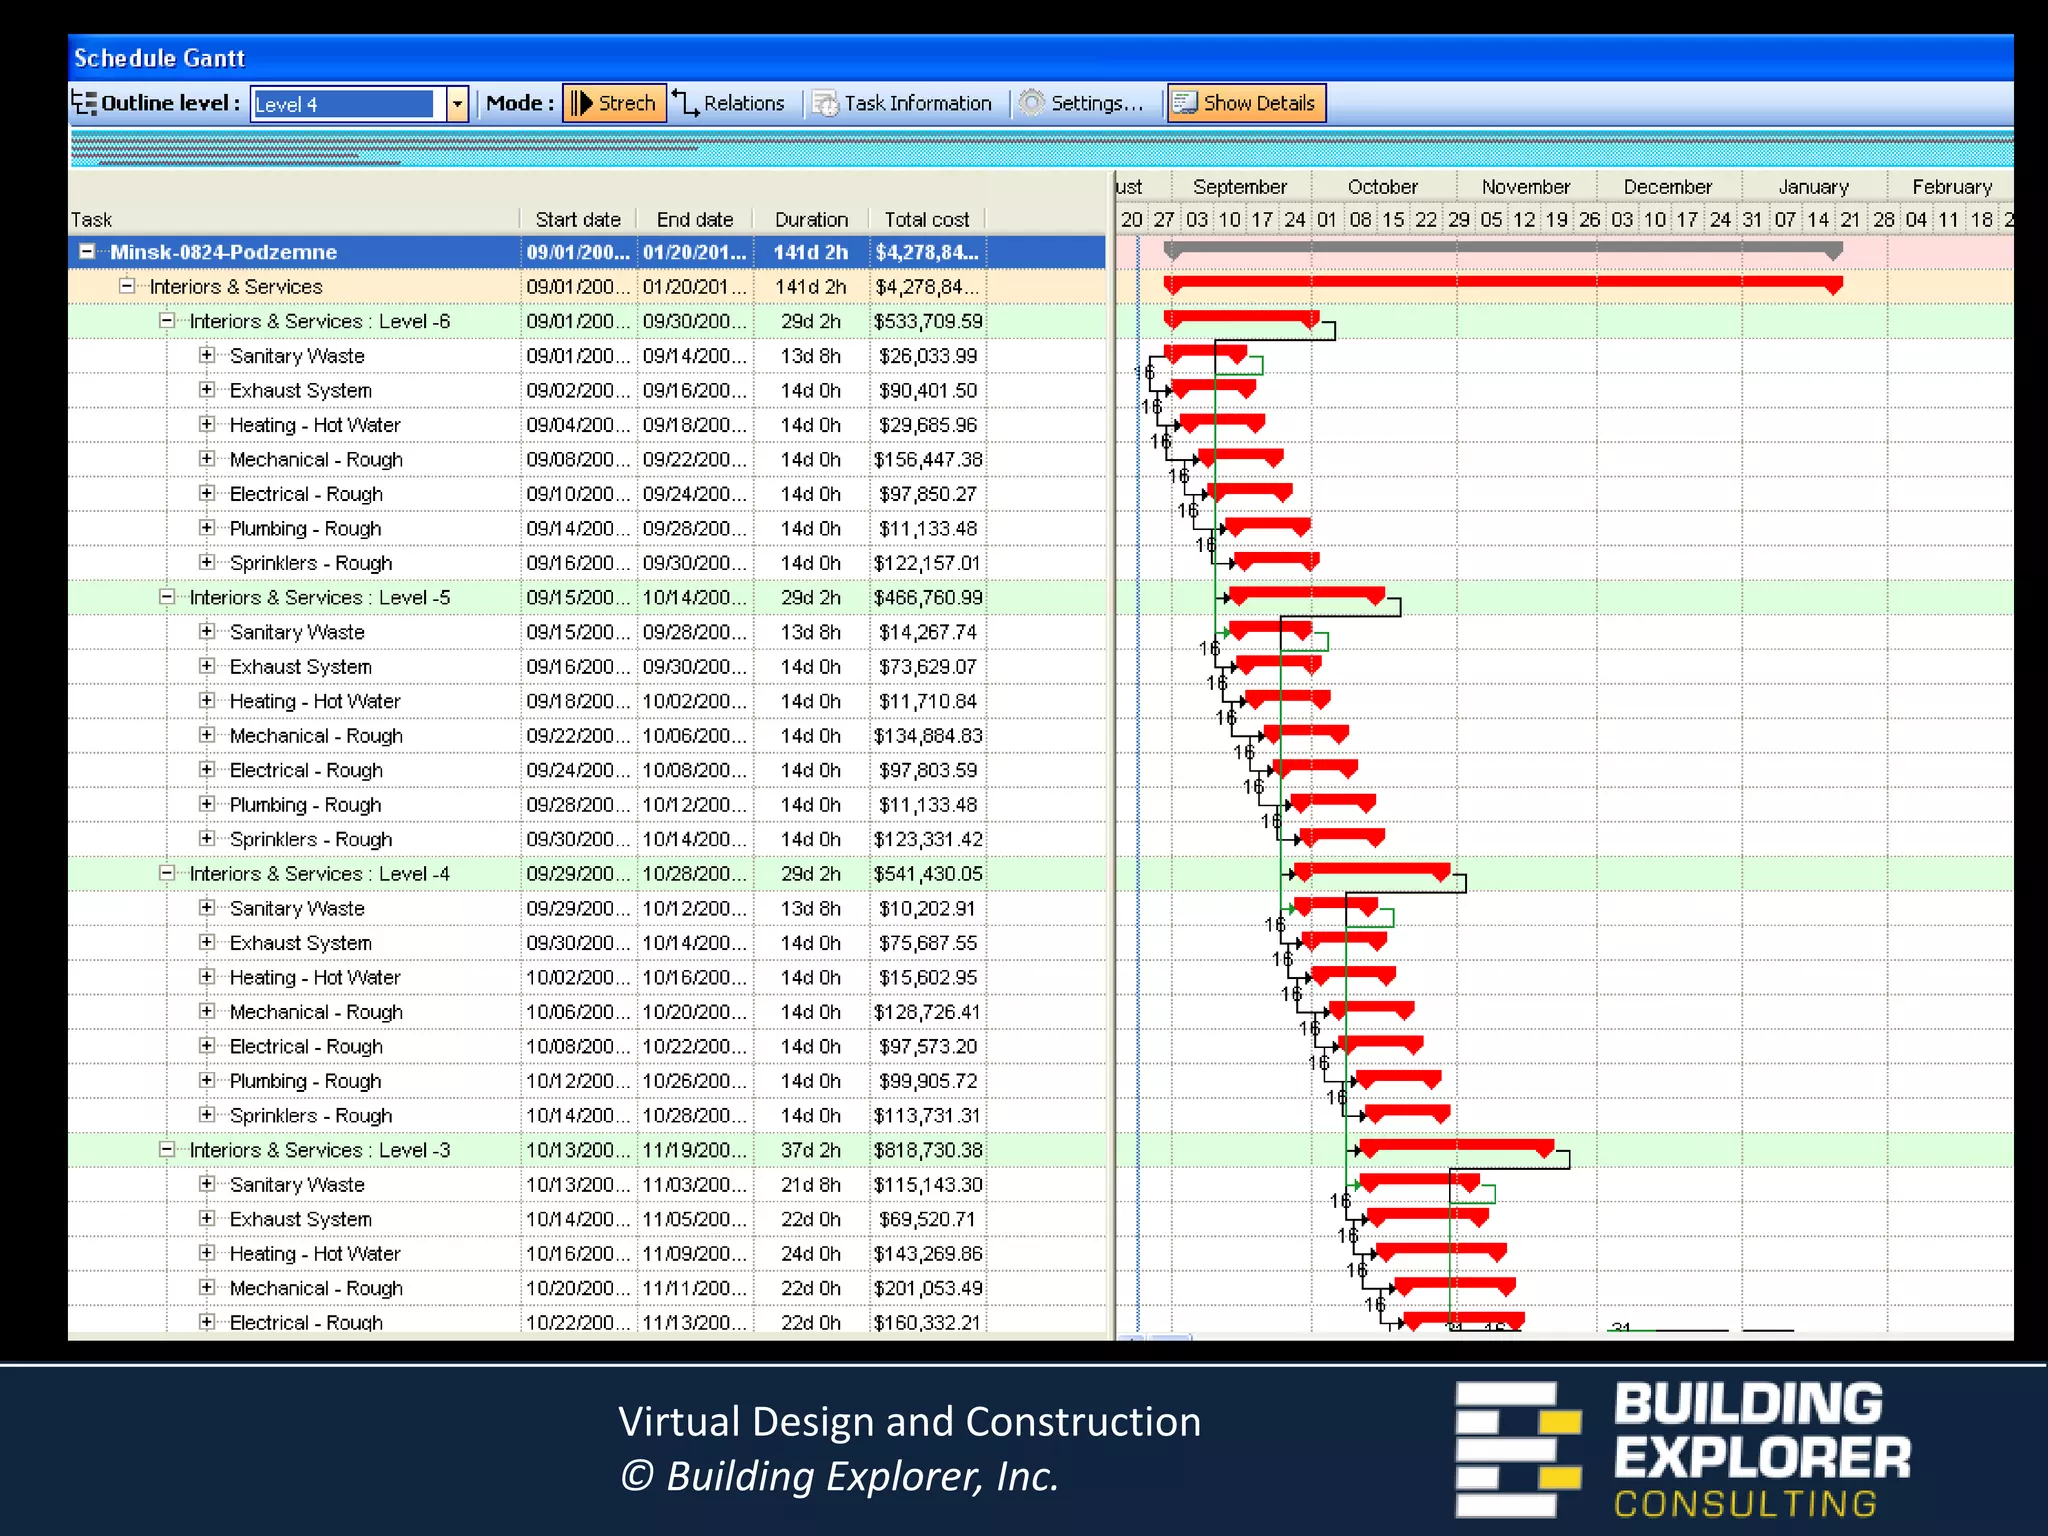Expand Electrical - Rough under Level -3
The height and width of the screenshot is (1536, 2048).
point(207,1321)
